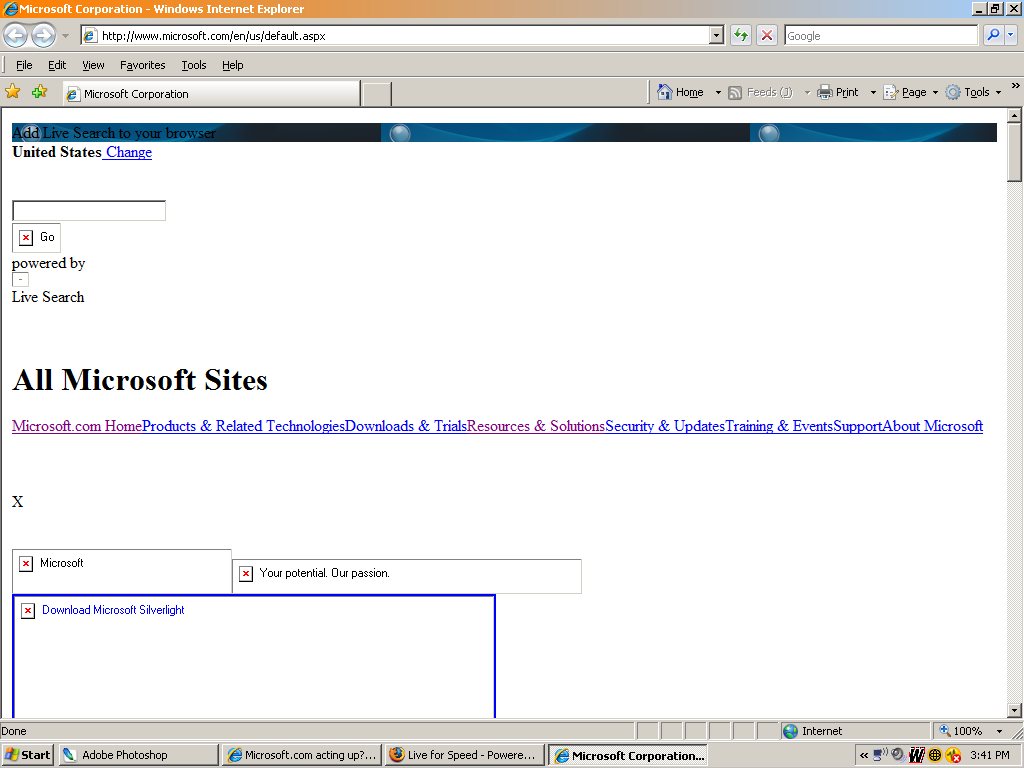The height and width of the screenshot is (768, 1024).
Task: Show more command bar items chevron
Action: tap(1015, 86)
